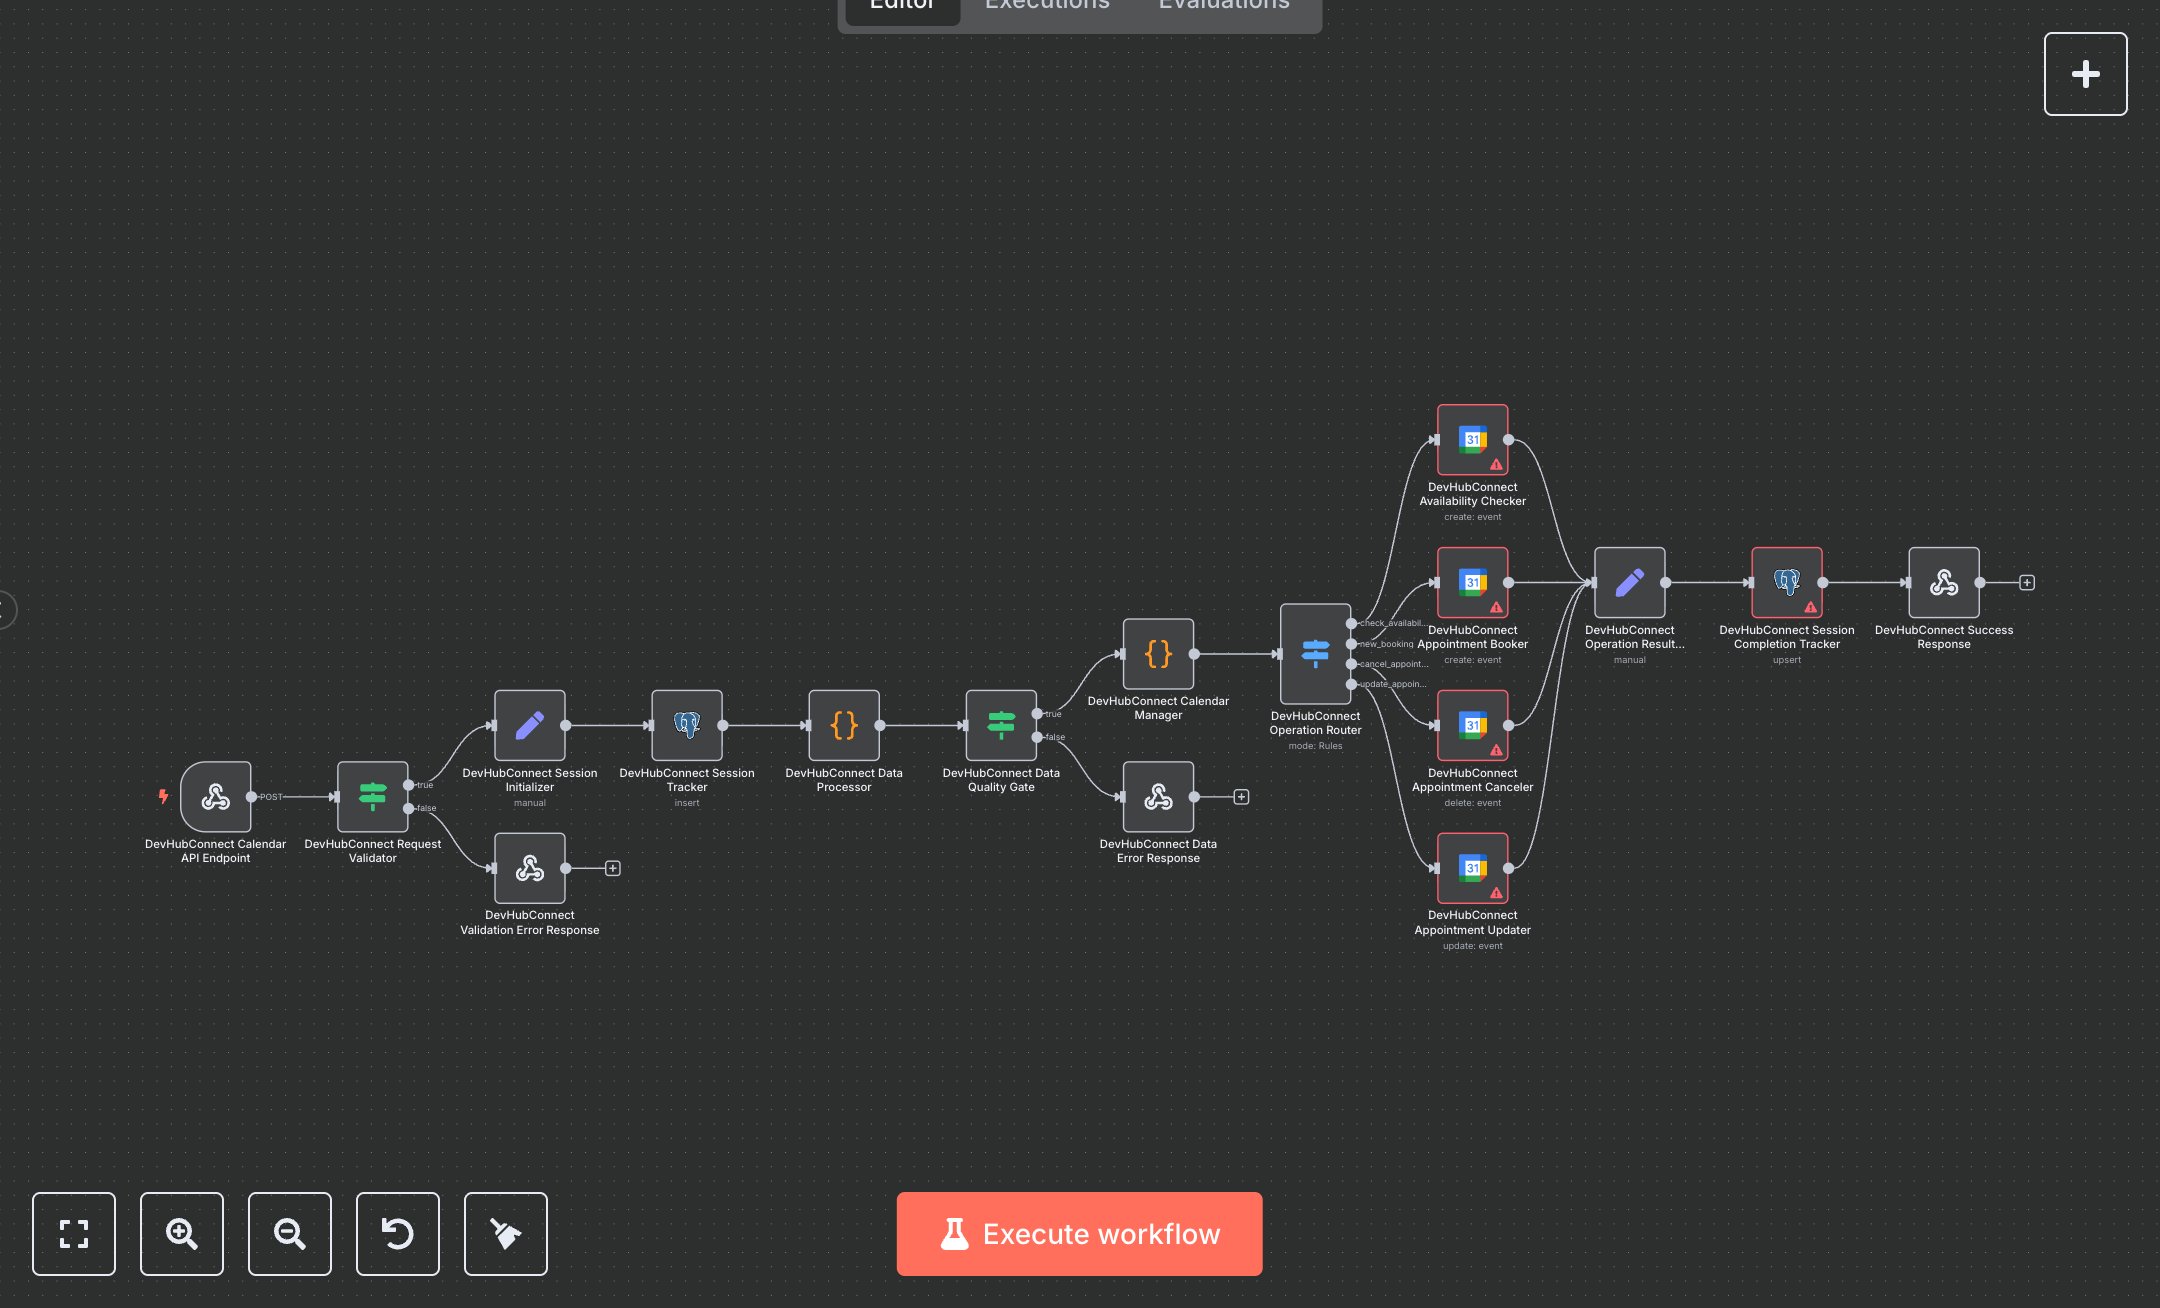The height and width of the screenshot is (1308, 2160).
Task: Tidy up the workflow with the broom button
Action: (506, 1234)
